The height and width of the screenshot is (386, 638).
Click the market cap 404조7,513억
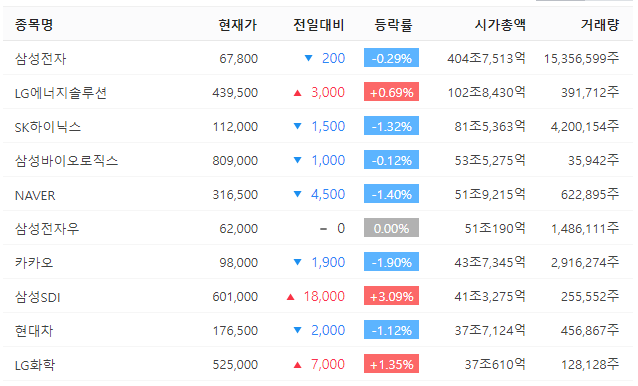click(x=486, y=59)
